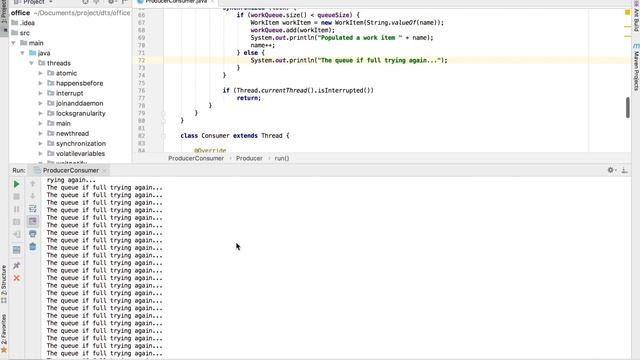Viewport: 640px width, 360px height.
Task: Clear all console output with trash icon
Action: click(x=33, y=247)
